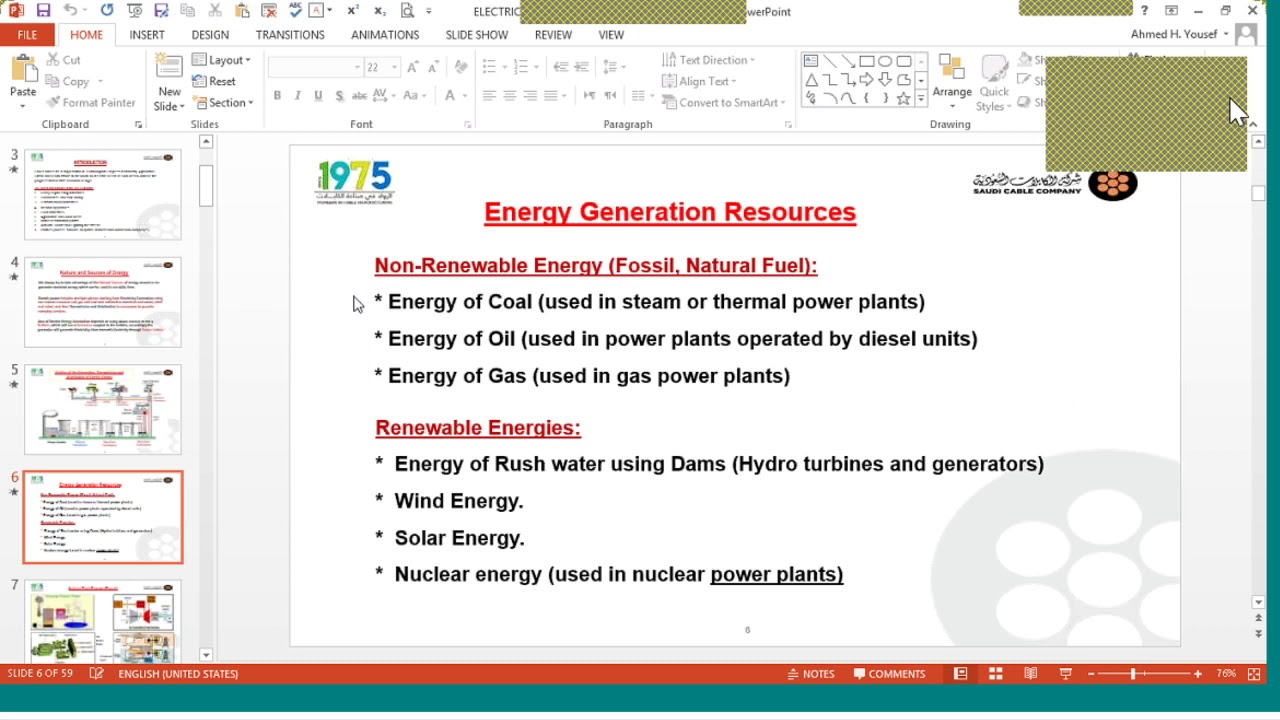Select the Isosceles Triangle shape

tap(811, 80)
